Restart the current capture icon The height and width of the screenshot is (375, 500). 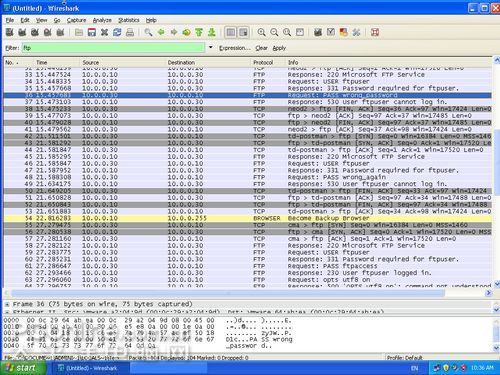[x=60, y=32]
